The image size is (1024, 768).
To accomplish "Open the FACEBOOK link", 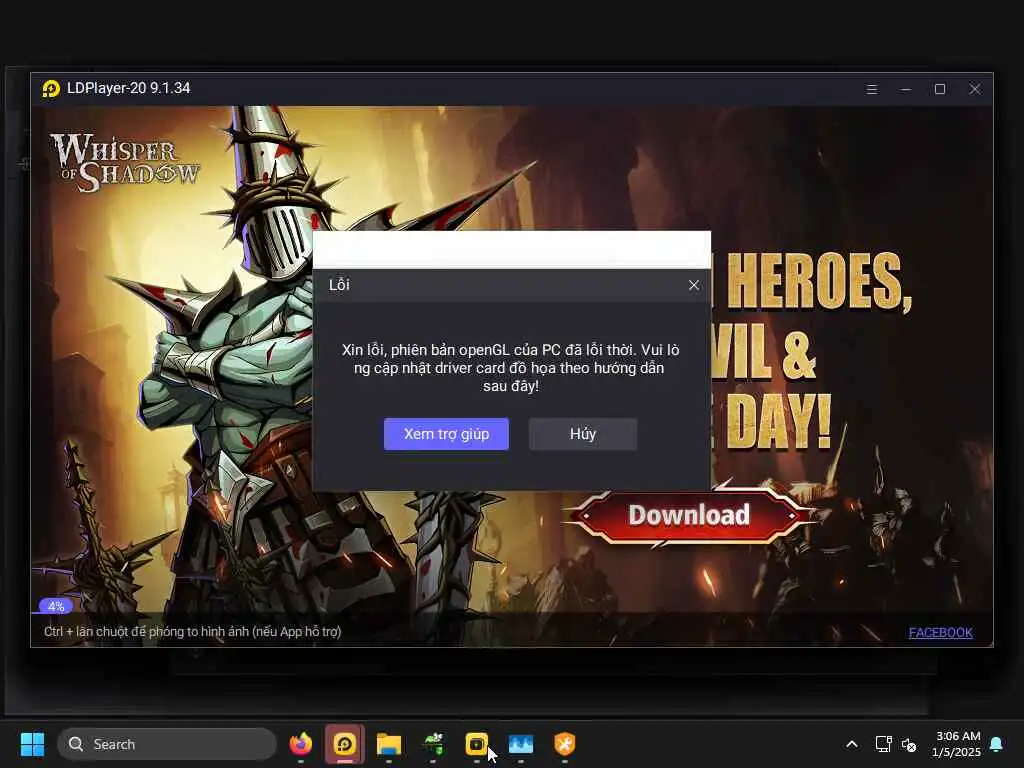I will pos(940,632).
